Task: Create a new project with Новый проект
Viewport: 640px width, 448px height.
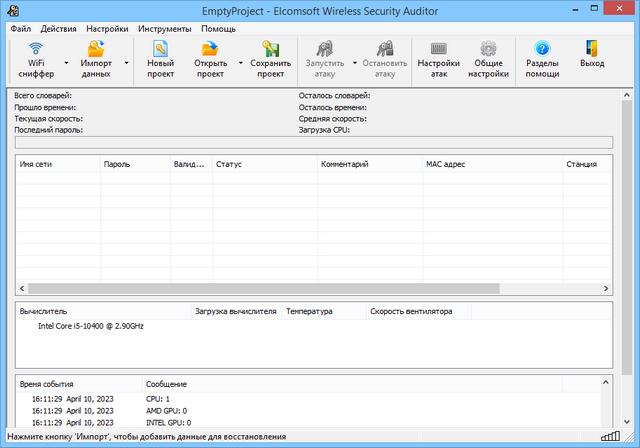Action: point(160,60)
